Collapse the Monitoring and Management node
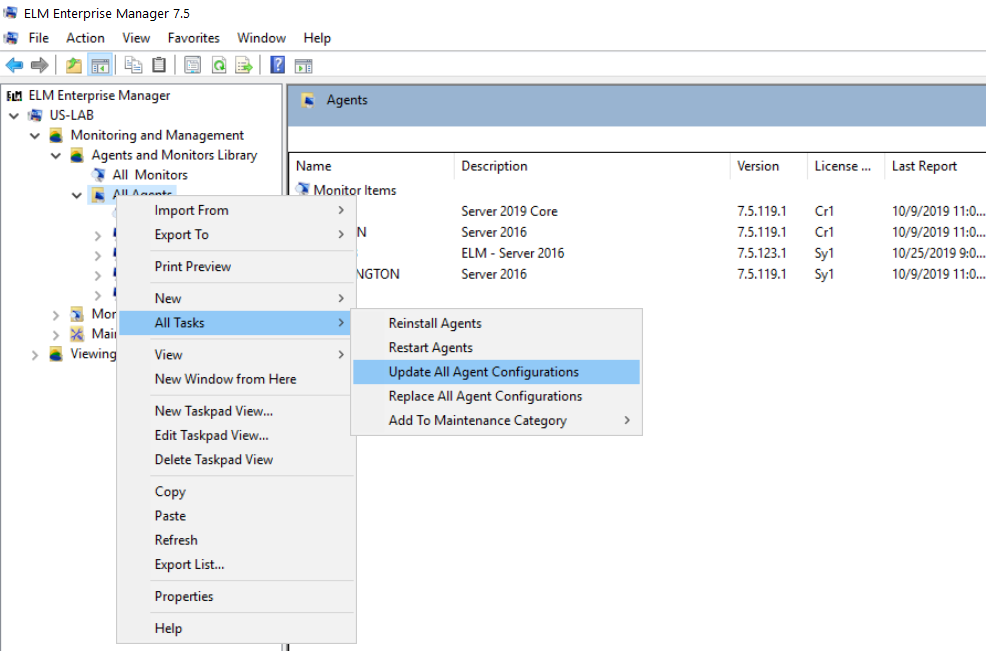The image size is (986, 651). [x=35, y=135]
